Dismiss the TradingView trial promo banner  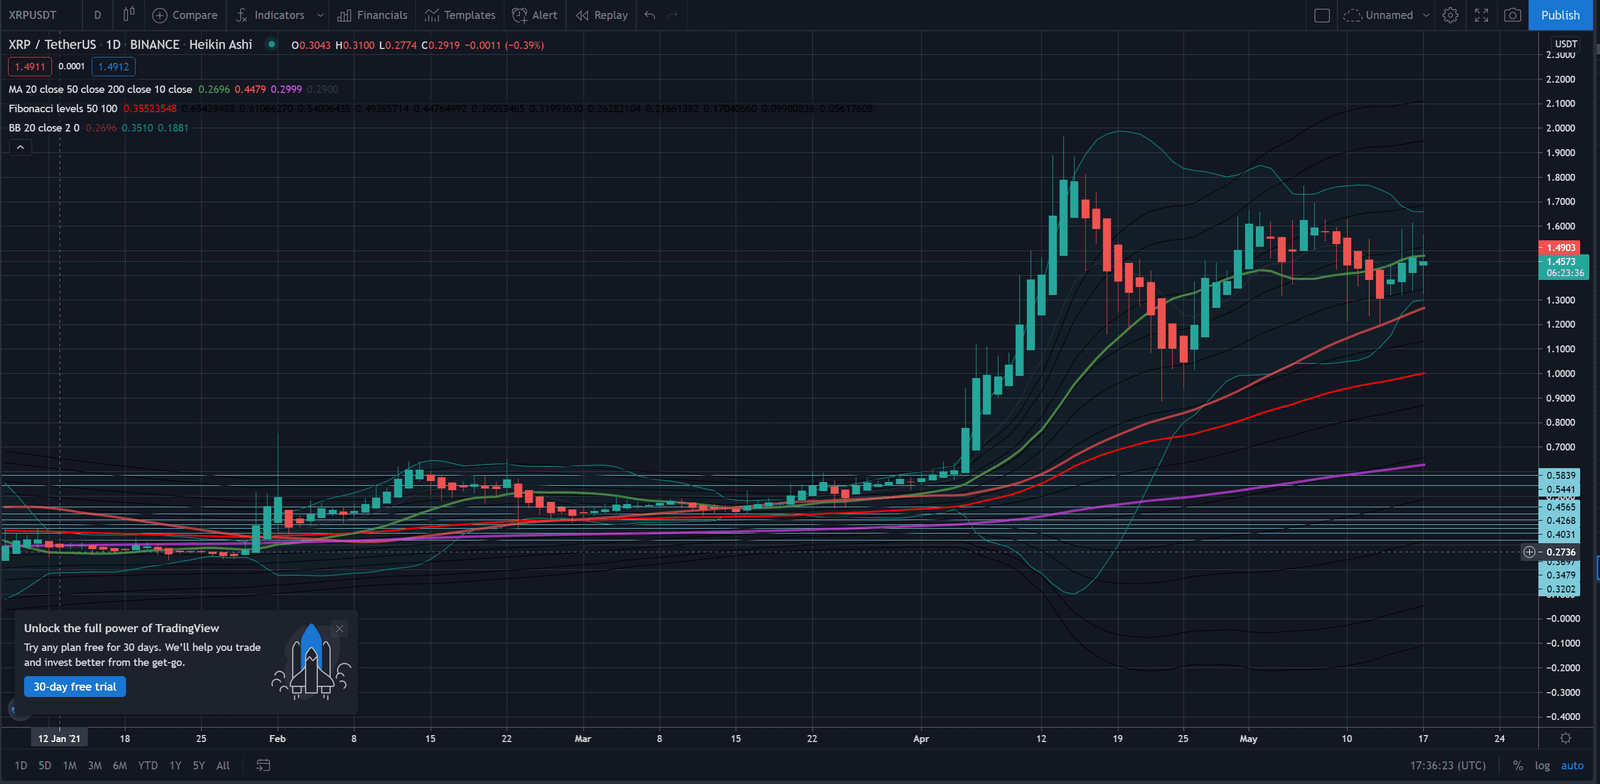coord(340,629)
